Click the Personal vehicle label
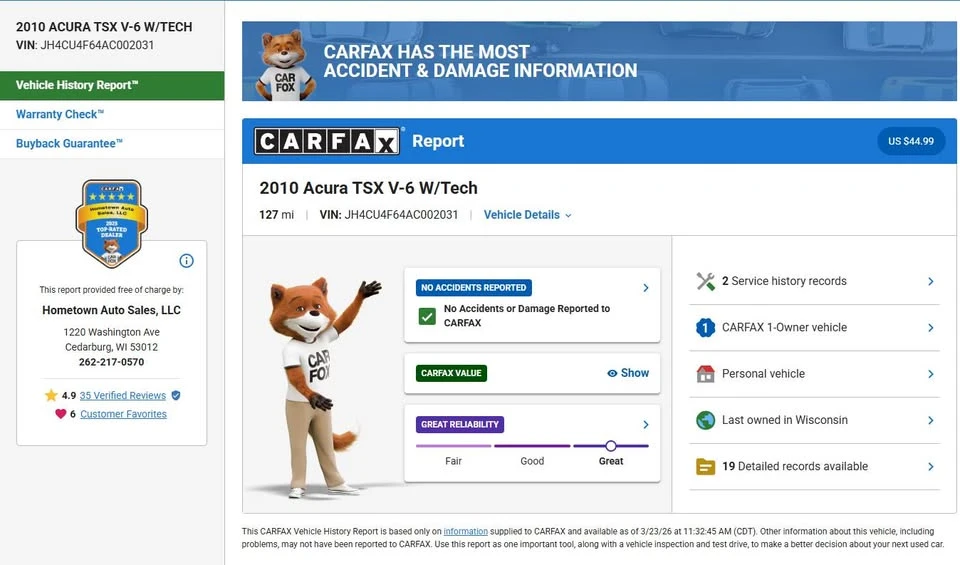Image resolution: width=960 pixels, height=565 pixels. pos(763,374)
